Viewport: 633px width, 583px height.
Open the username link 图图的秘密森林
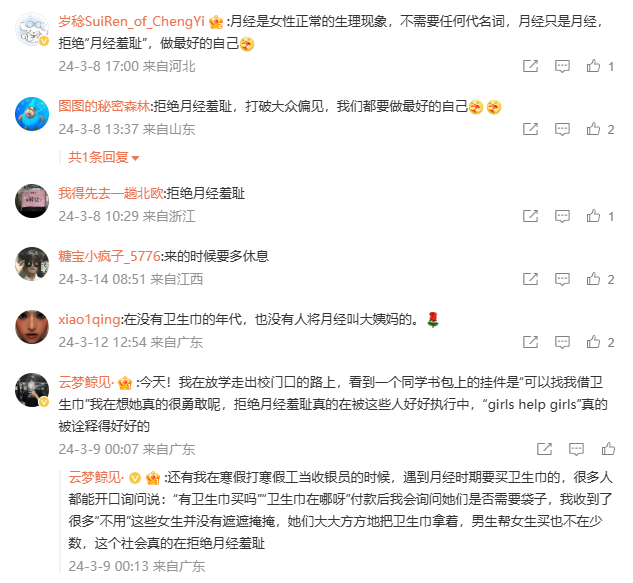click(x=104, y=107)
